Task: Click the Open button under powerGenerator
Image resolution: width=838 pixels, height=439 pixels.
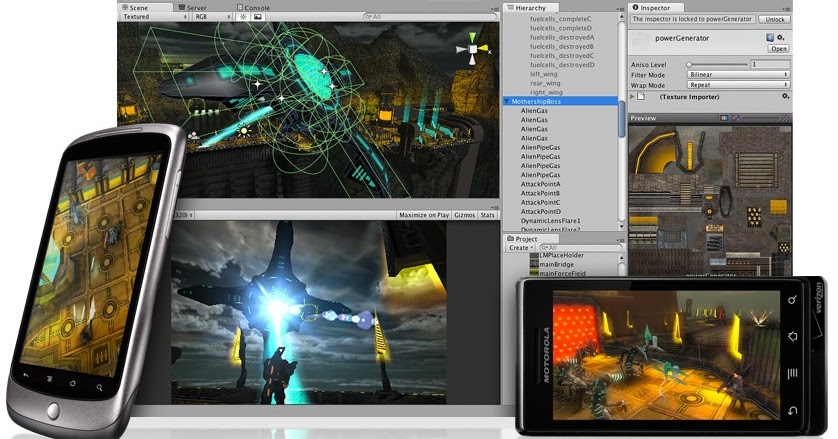Action: click(779, 49)
